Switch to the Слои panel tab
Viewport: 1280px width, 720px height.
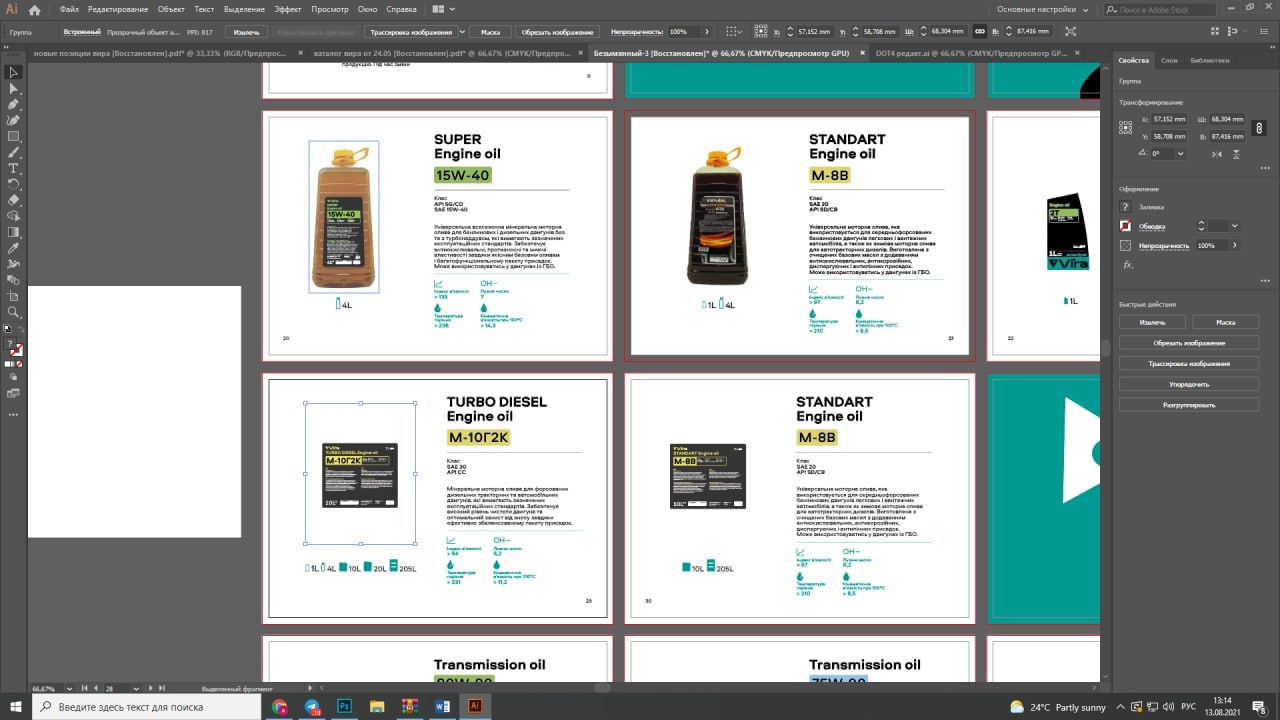coord(1169,60)
